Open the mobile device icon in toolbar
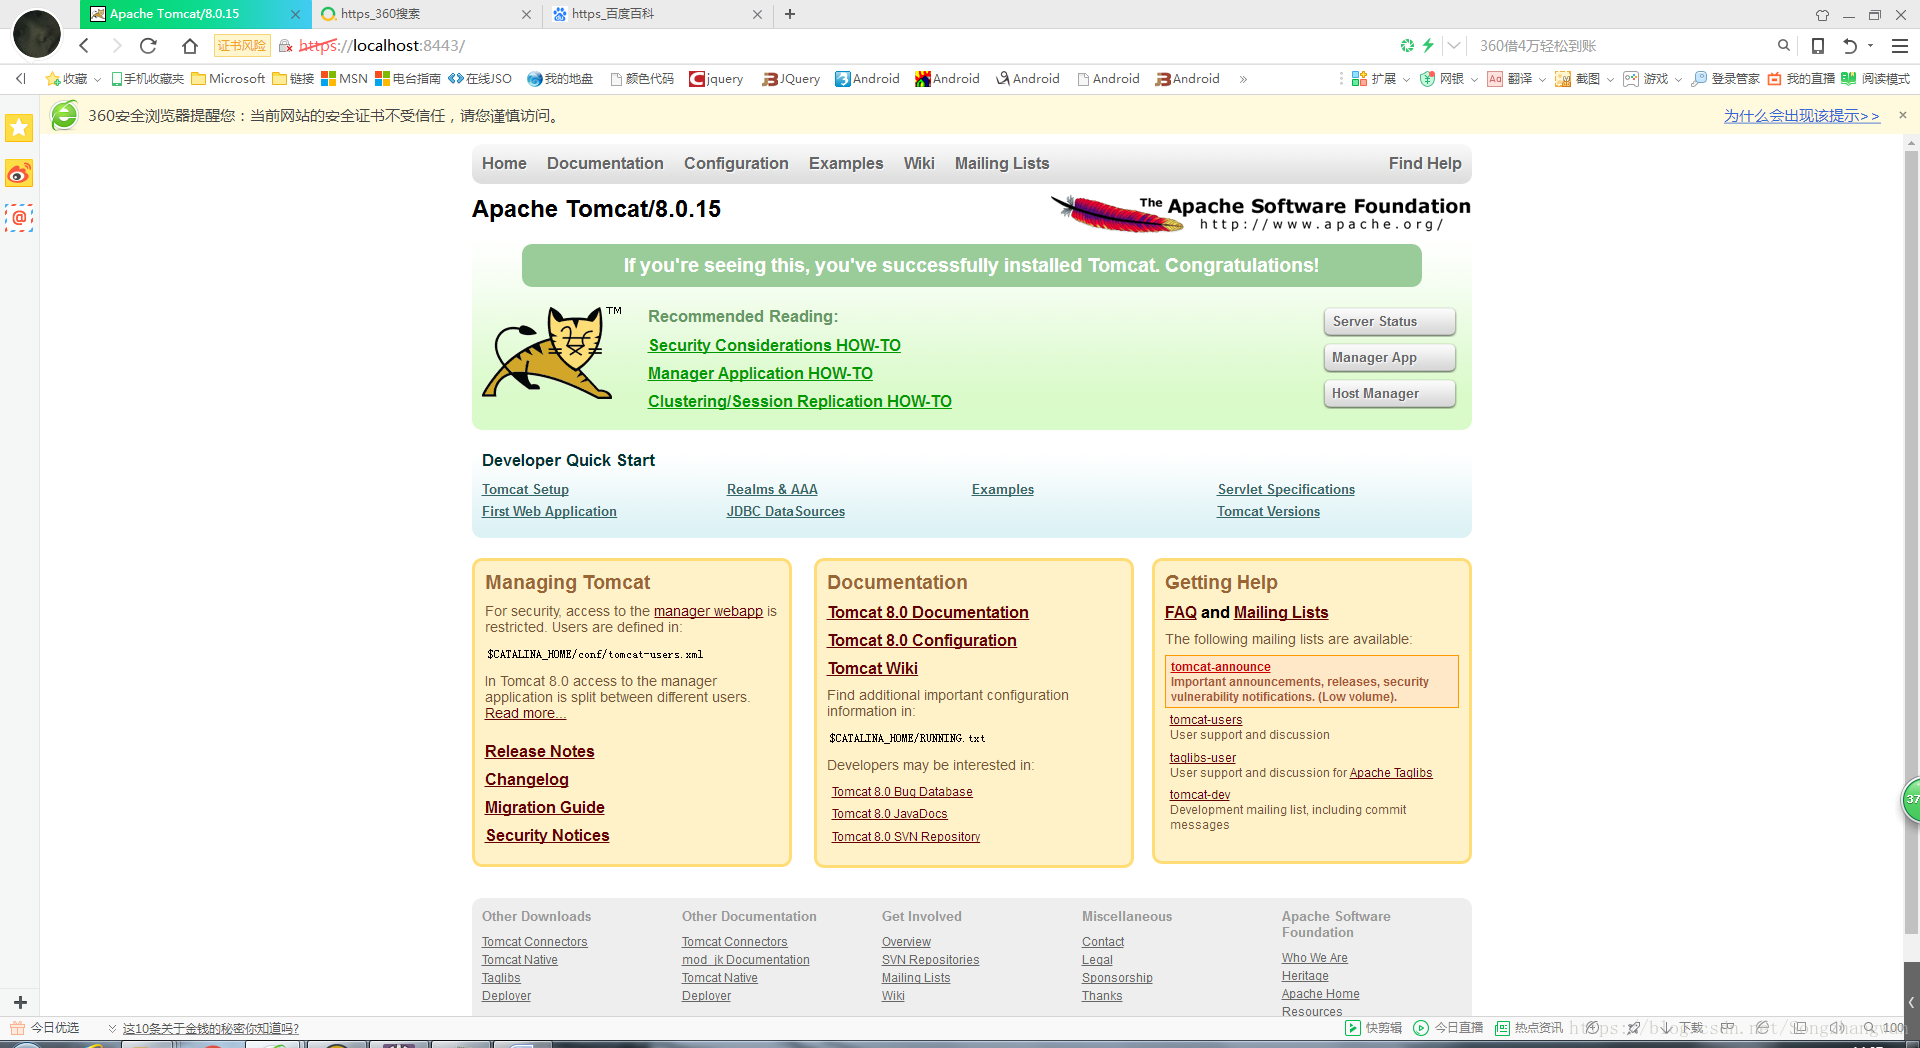The width and height of the screenshot is (1920, 1048). [1818, 45]
